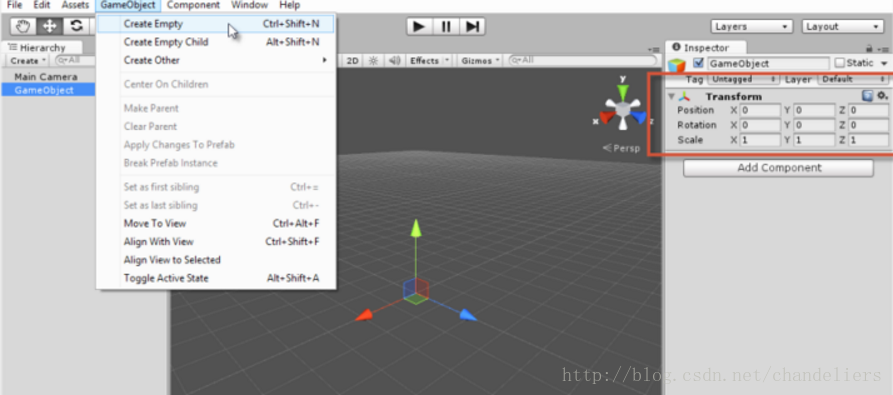
Task: Open the Gizmos dropdown
Action: (481, 60)
